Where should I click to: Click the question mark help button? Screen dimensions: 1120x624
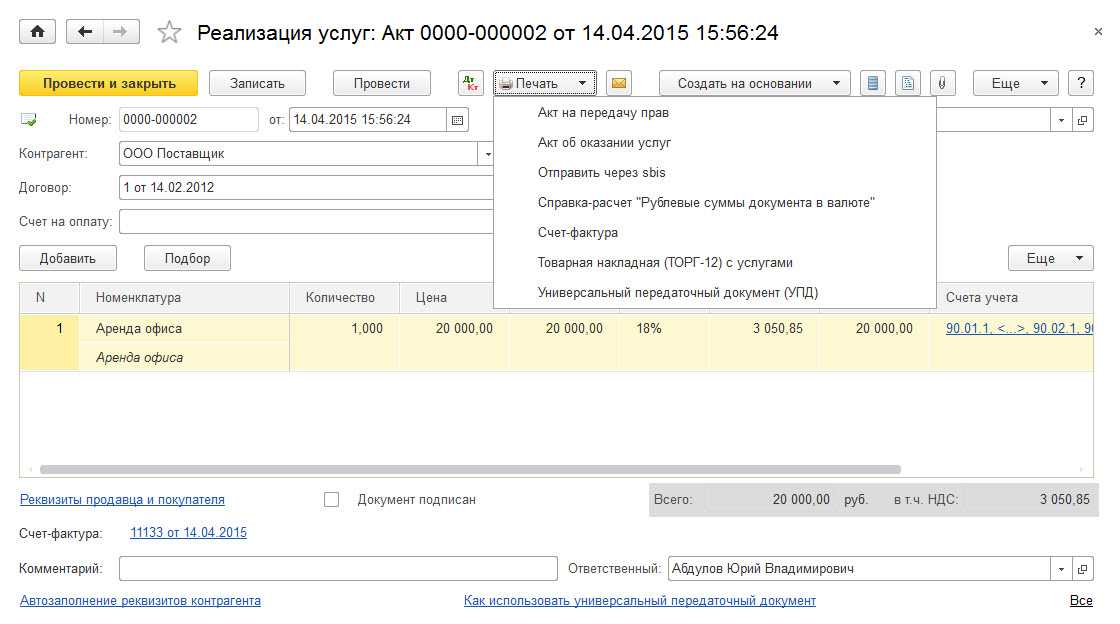point(1079,84)
